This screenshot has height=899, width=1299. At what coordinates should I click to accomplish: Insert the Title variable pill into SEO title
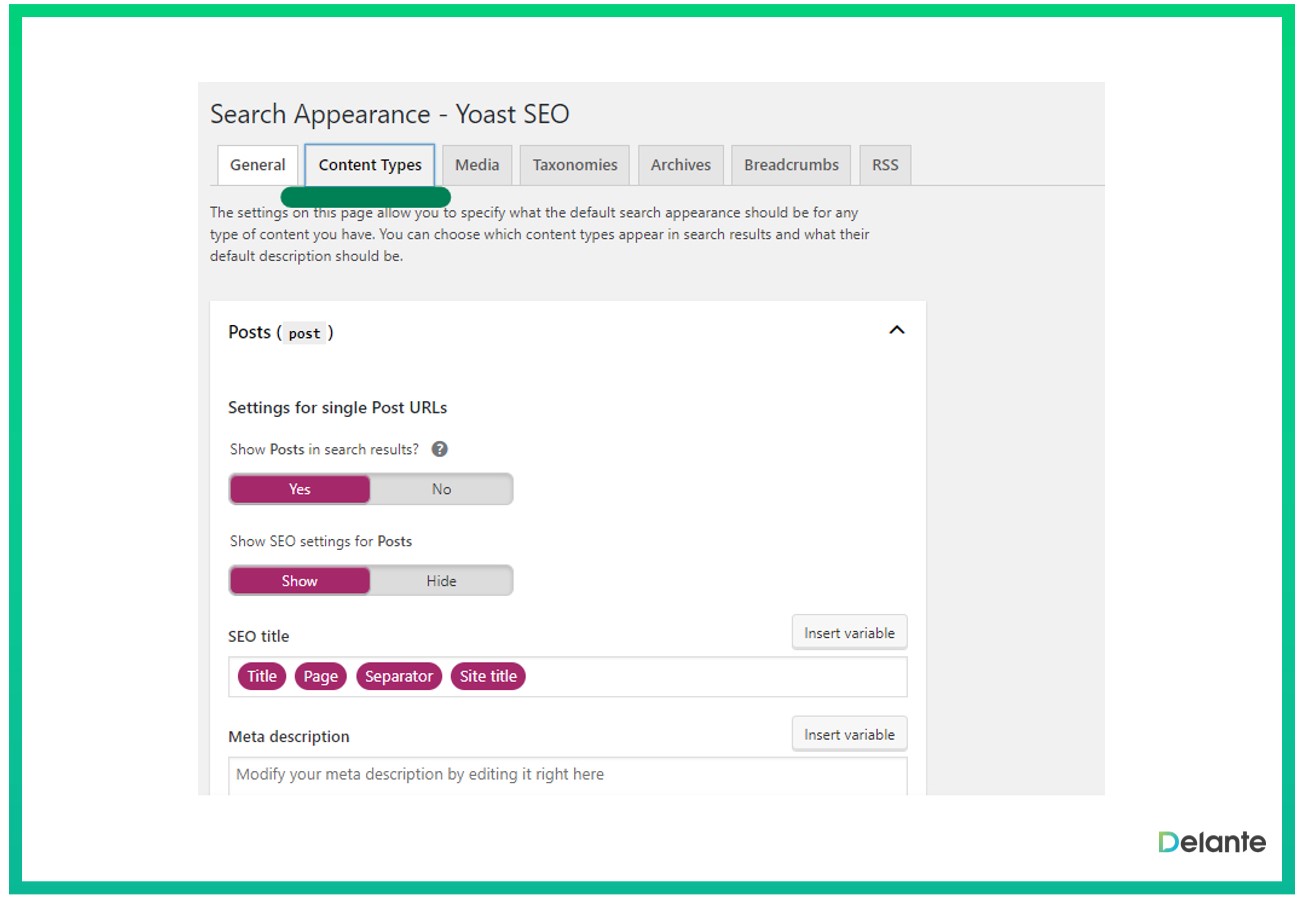point(260,676)
